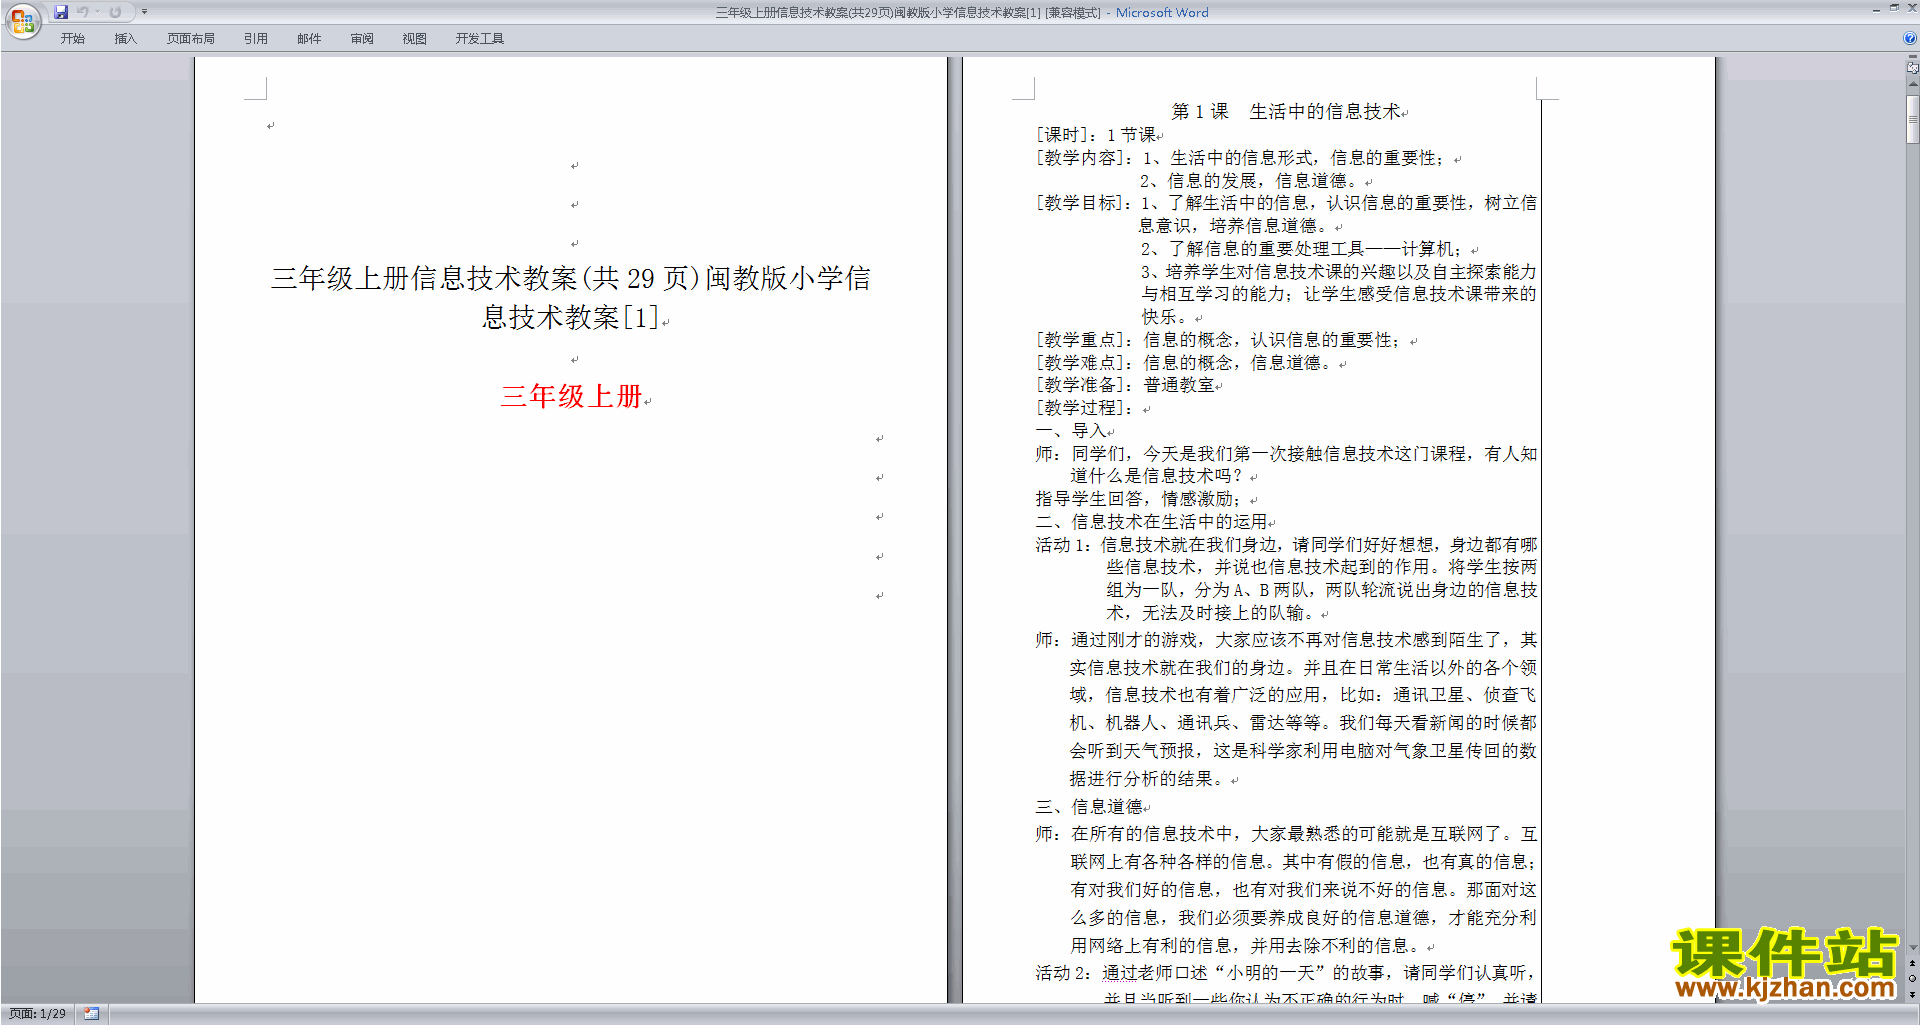
Task: Open the Undo history dropdown arrow
Action: 97,12
